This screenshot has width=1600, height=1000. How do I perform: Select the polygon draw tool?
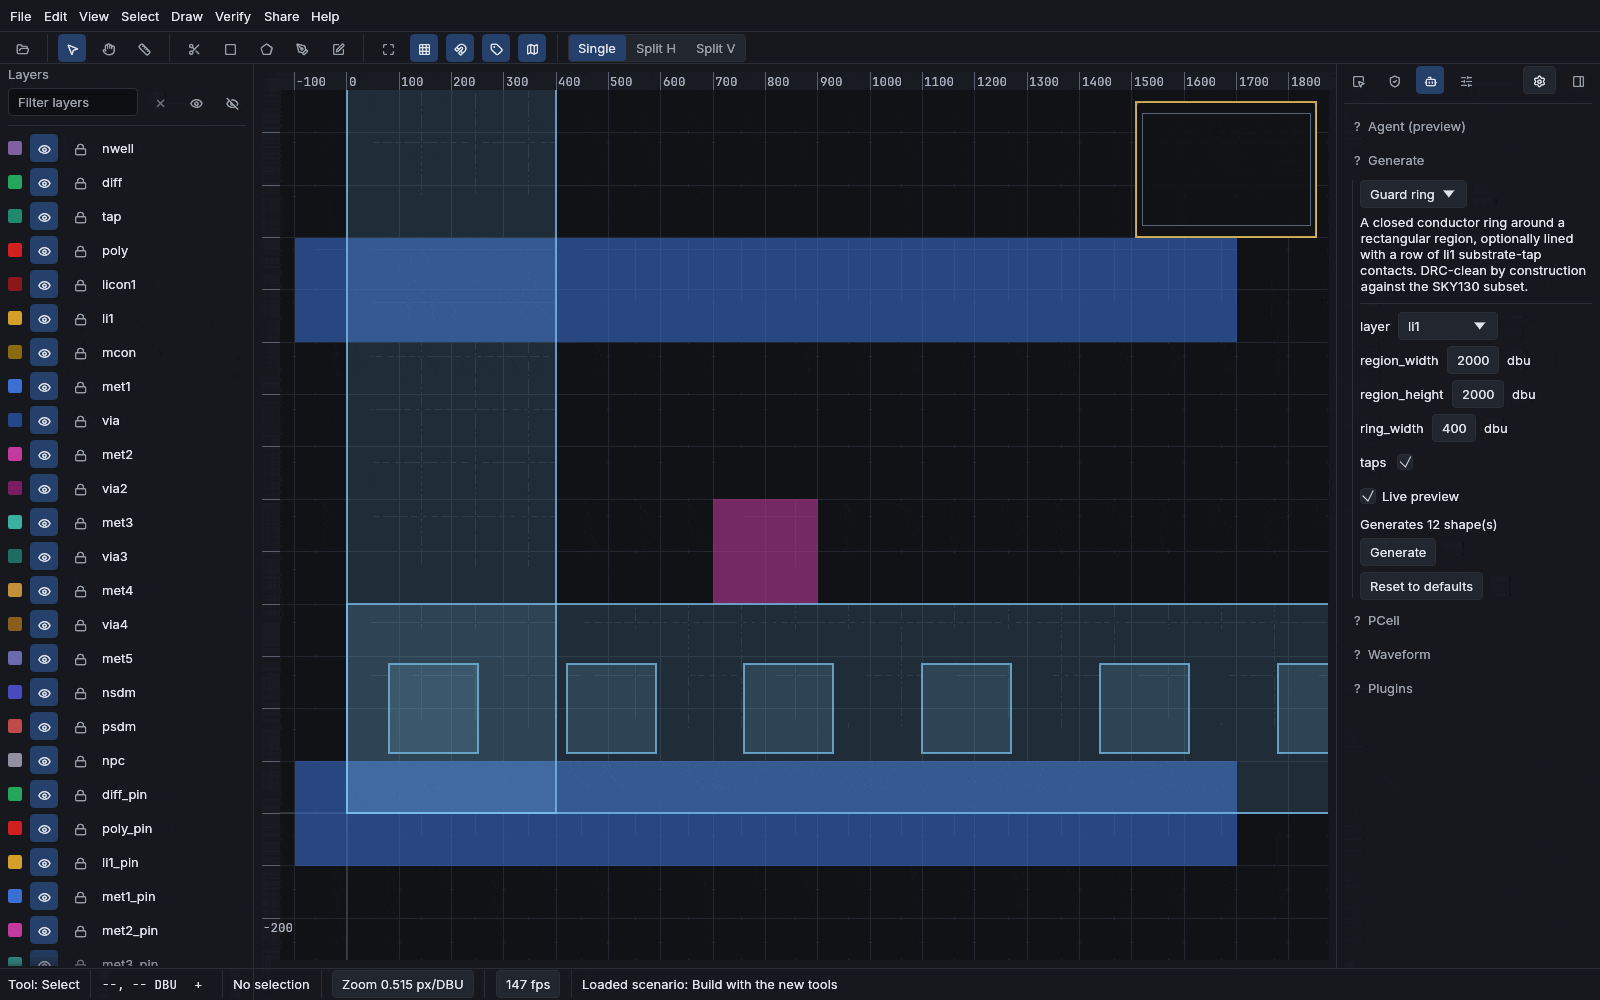coord(266,49)
